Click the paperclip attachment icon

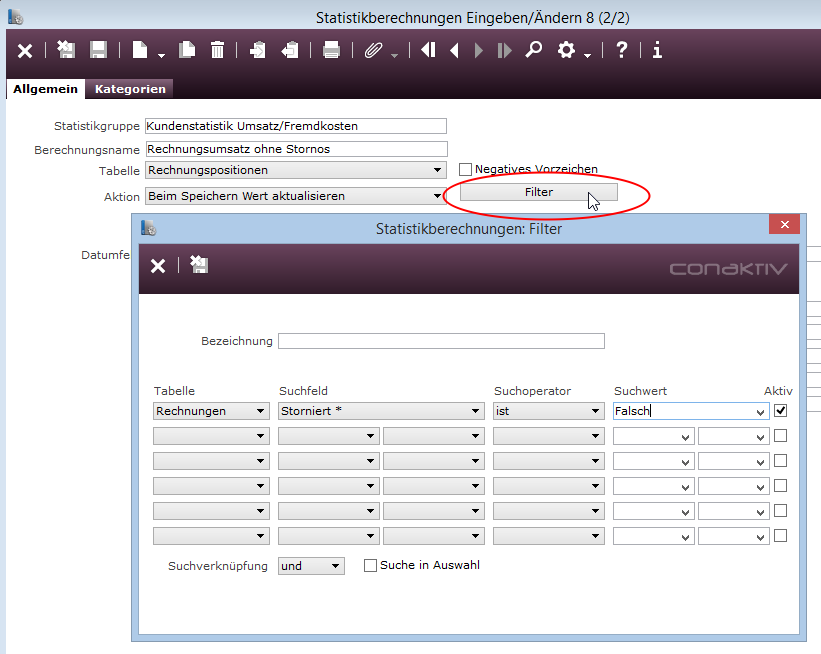tap(373, 50)
